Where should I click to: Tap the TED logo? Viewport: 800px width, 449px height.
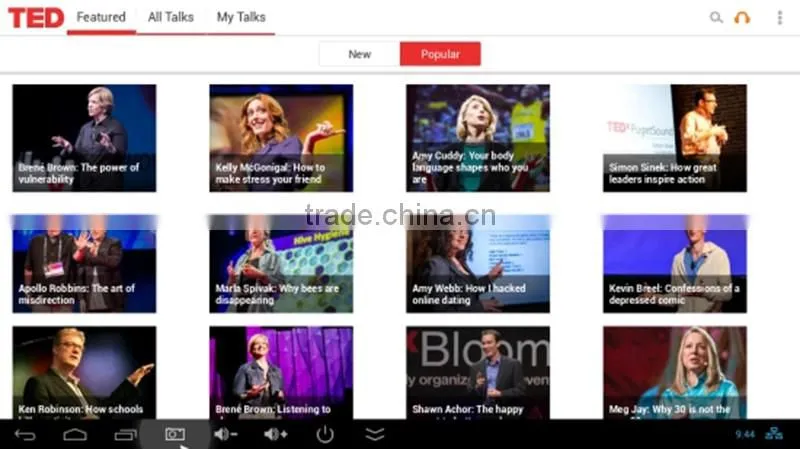tap(36, 18)
